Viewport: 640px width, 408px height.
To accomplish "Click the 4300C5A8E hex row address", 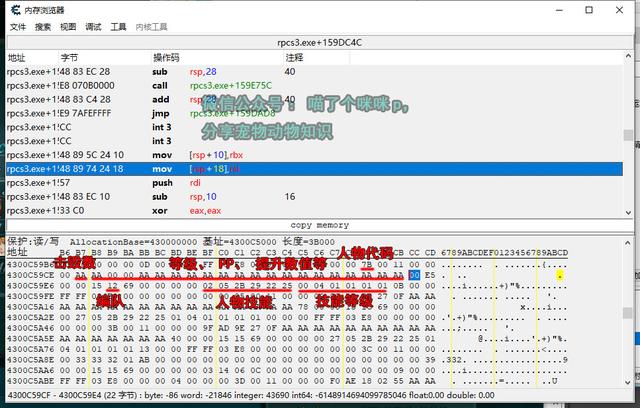I will pyautogui.click(x=30, y=360).
